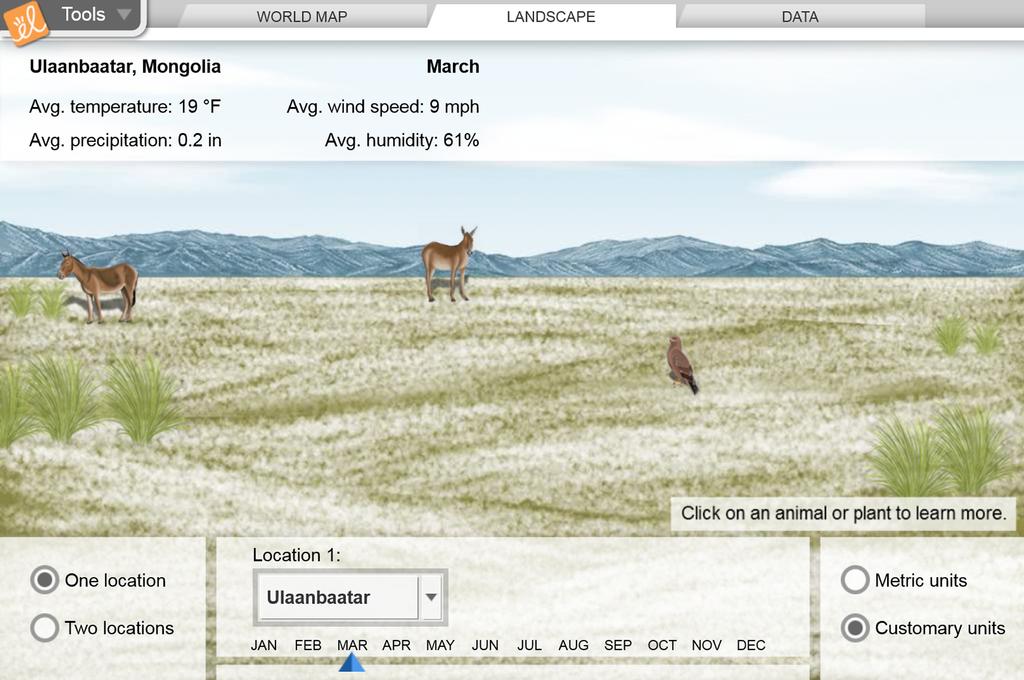Image resolution: width=1024 pixels, height=680 pixels.
Task: Click the small grass tuft near the donkey
Action: pyautogui.click(x=36, y=299)
